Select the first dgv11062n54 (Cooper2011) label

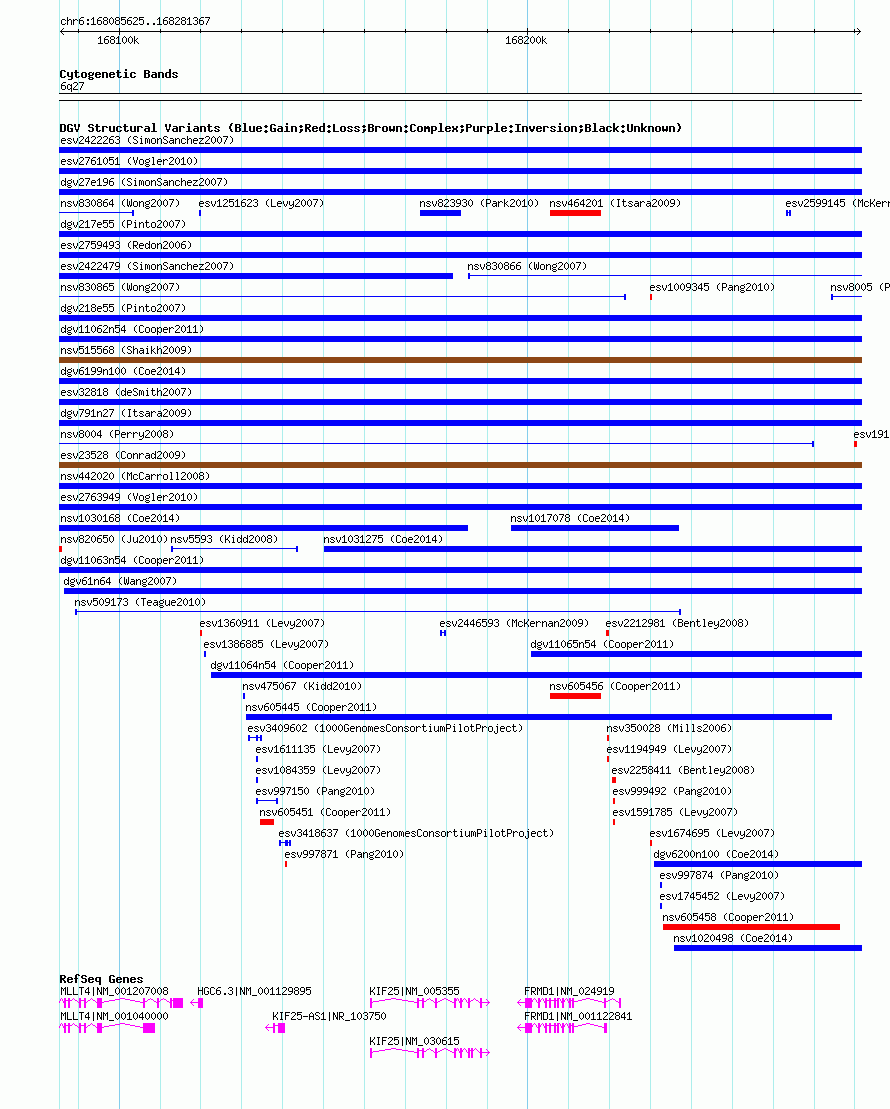132,330
